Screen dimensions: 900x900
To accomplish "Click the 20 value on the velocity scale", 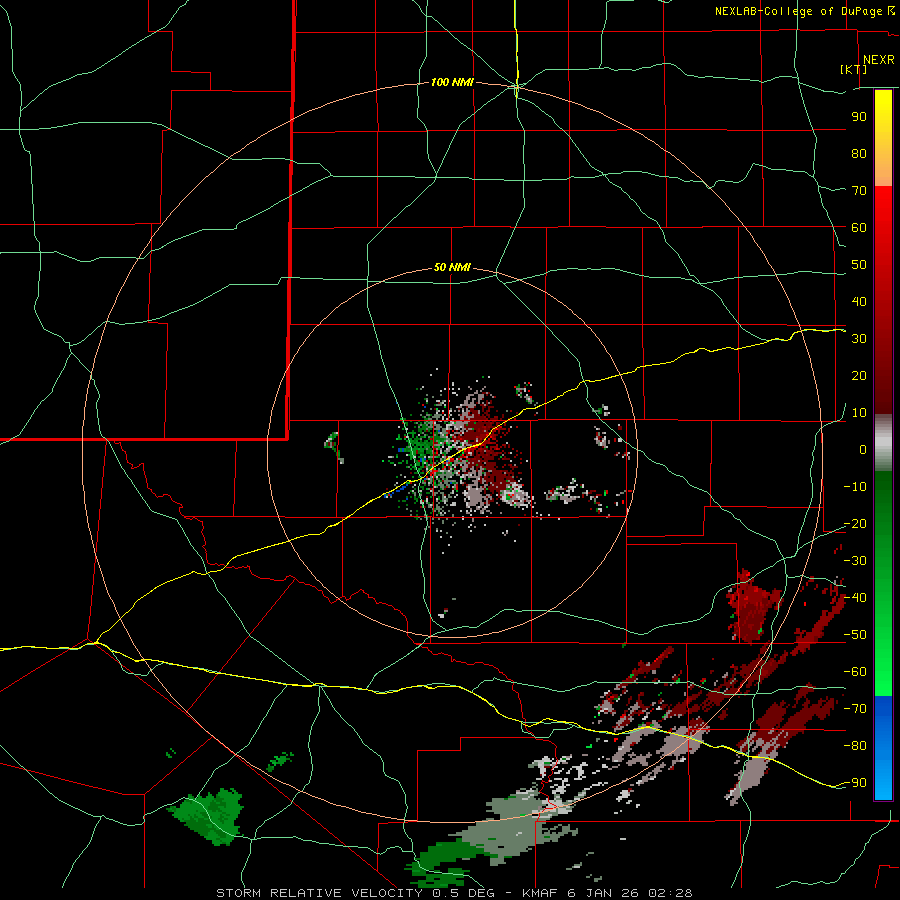I will (859, 376).
